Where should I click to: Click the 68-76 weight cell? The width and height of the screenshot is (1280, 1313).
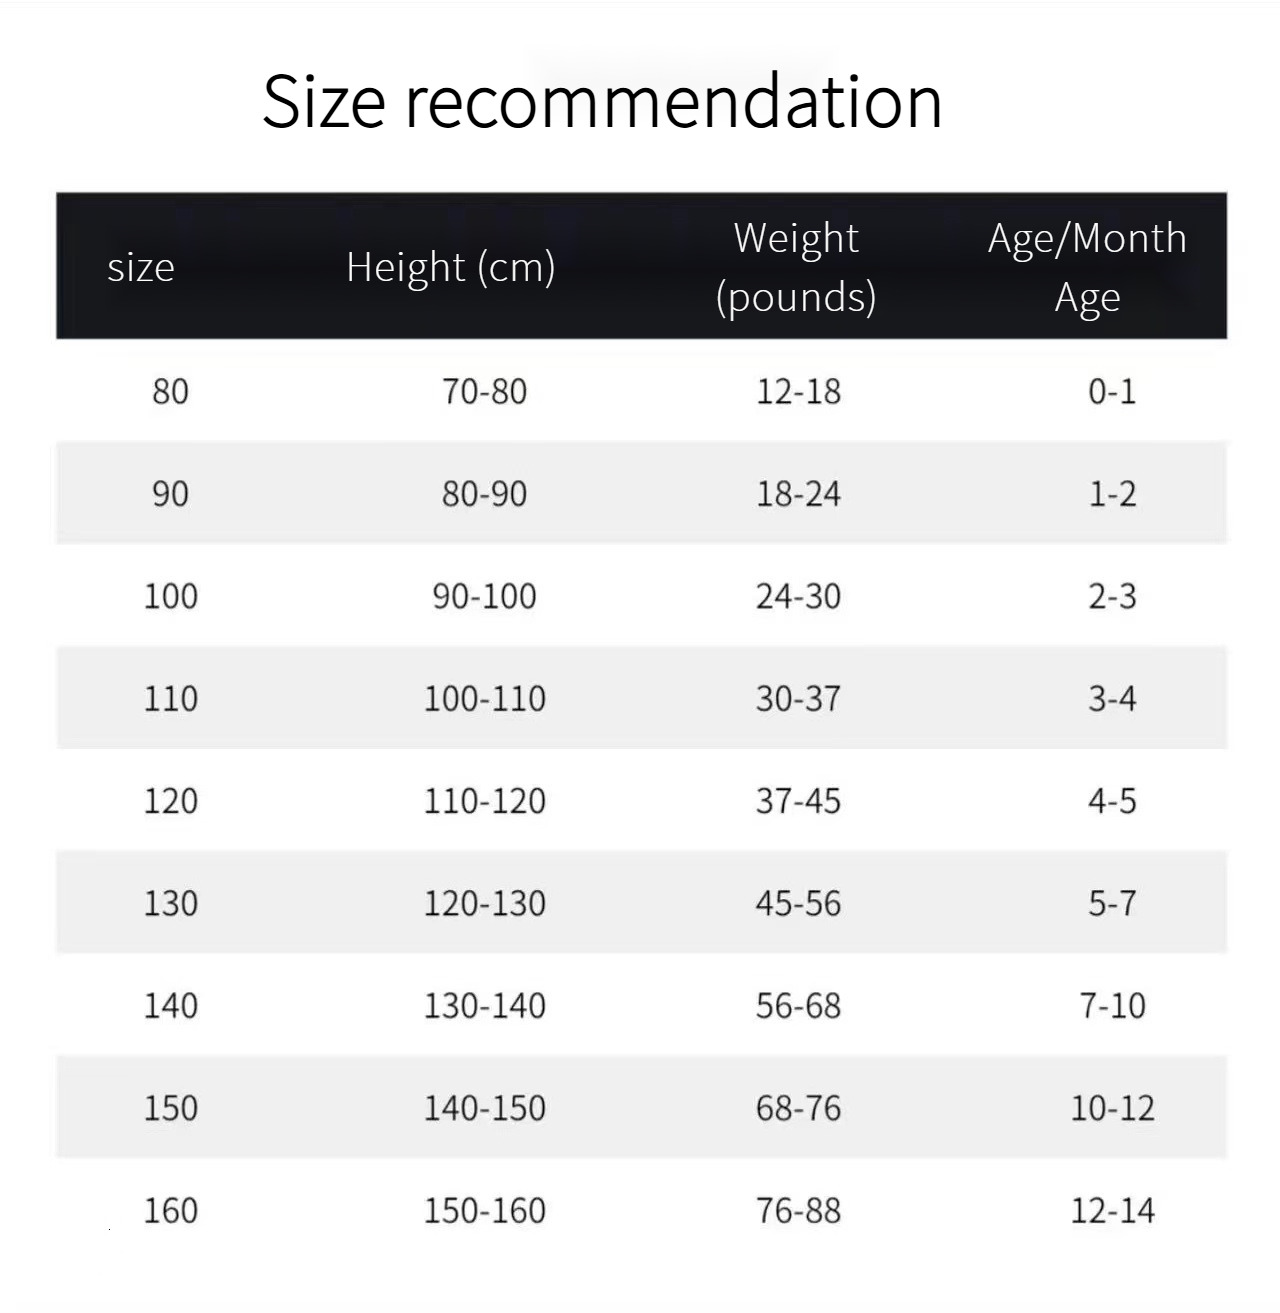point(798,1108)
